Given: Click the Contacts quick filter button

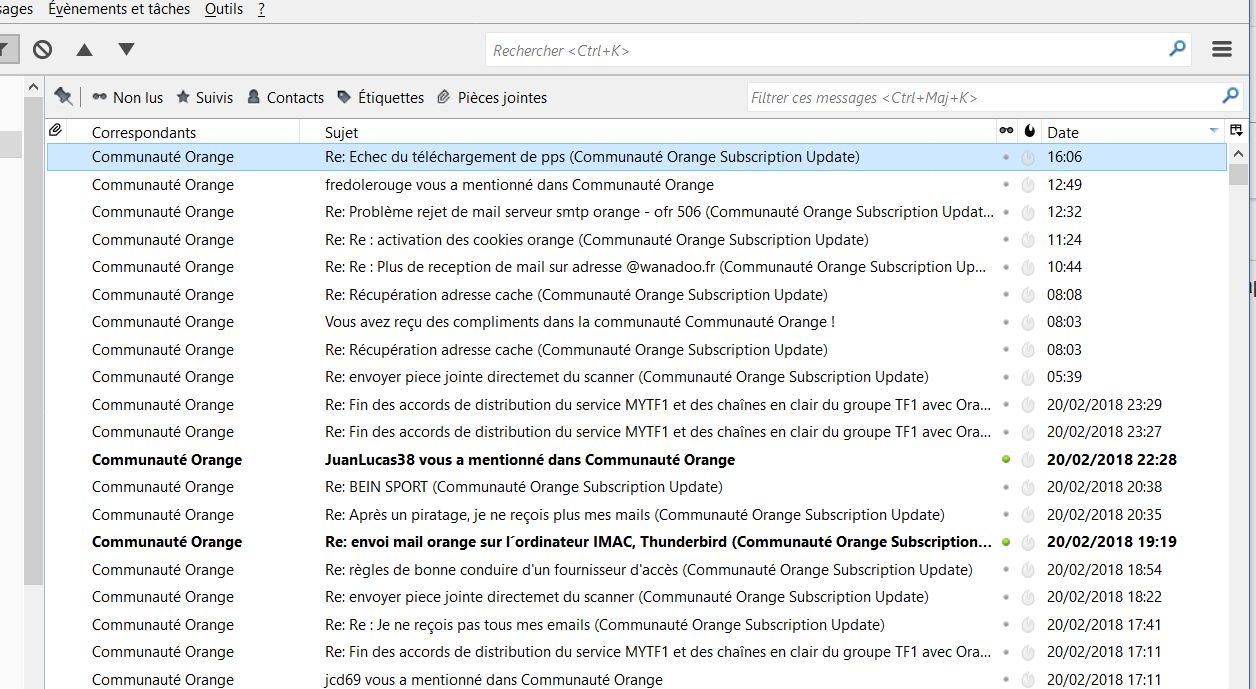Looking at the screenshot, I should [x=285, y=97].
